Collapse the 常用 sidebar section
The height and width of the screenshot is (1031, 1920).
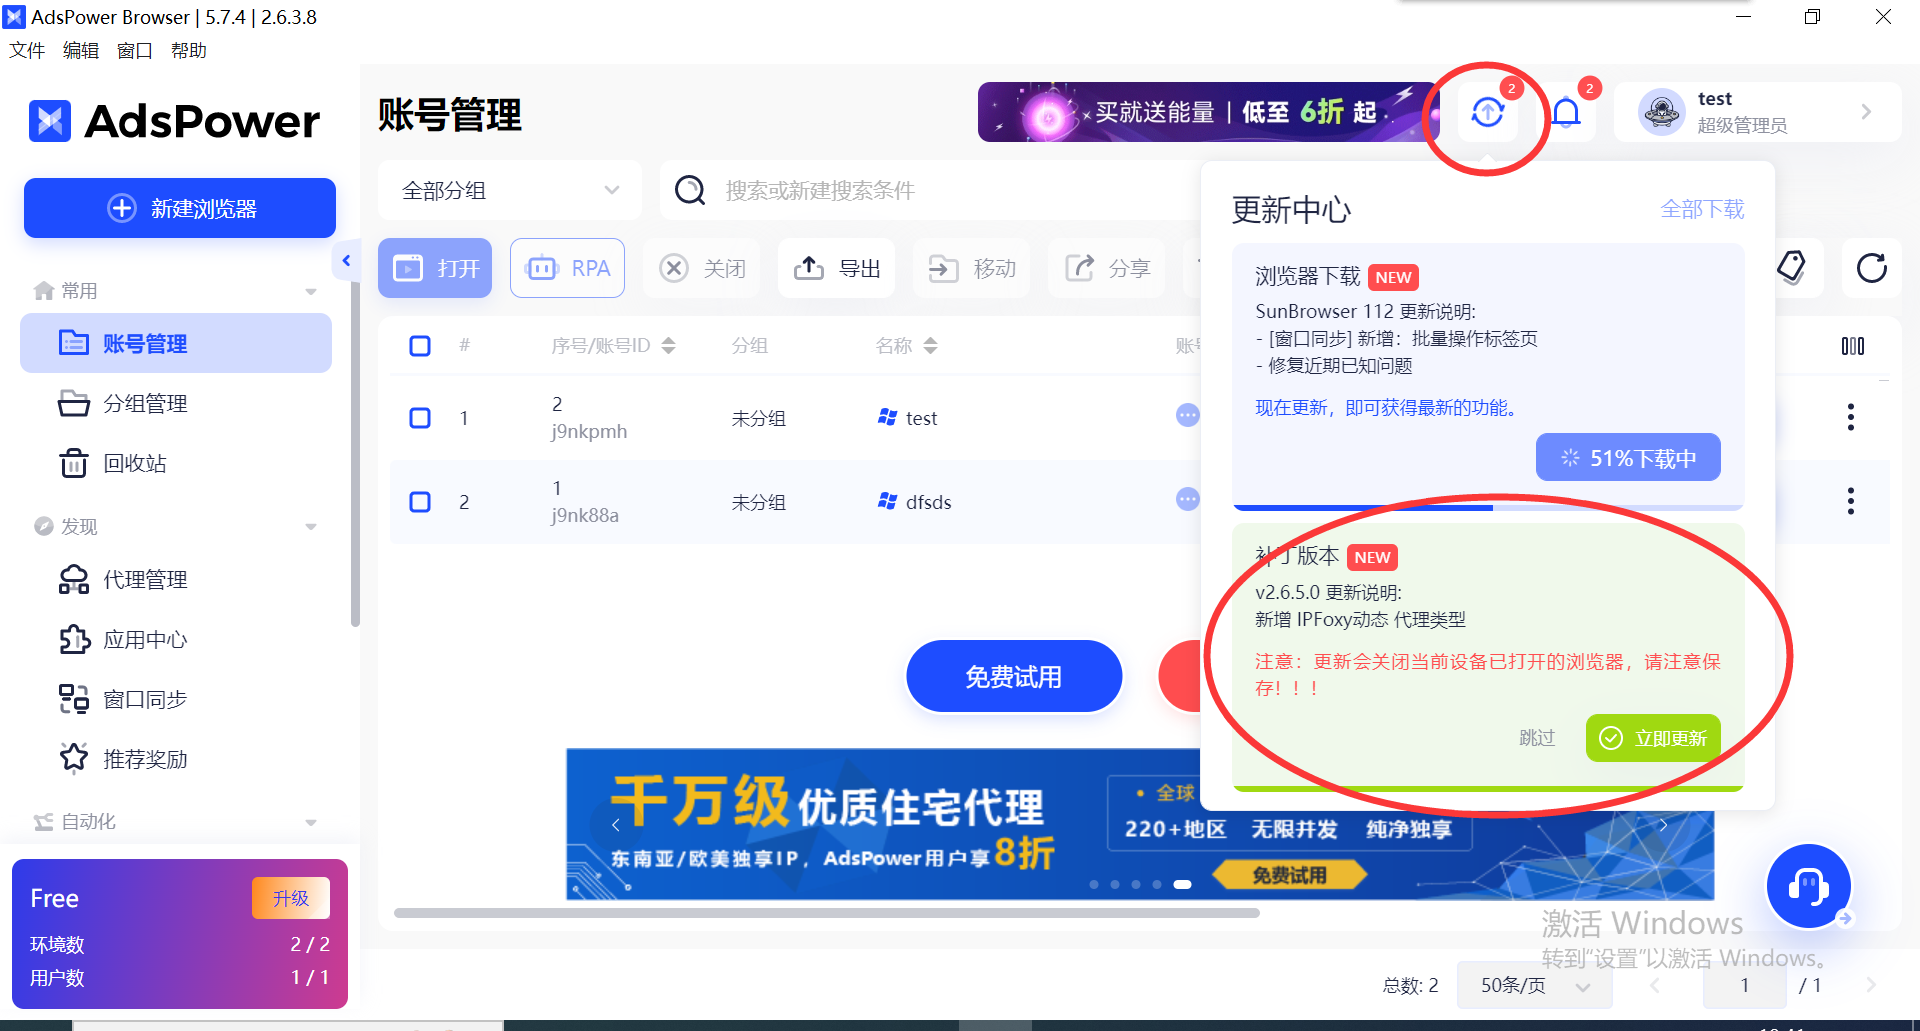(x=311, y=292)
